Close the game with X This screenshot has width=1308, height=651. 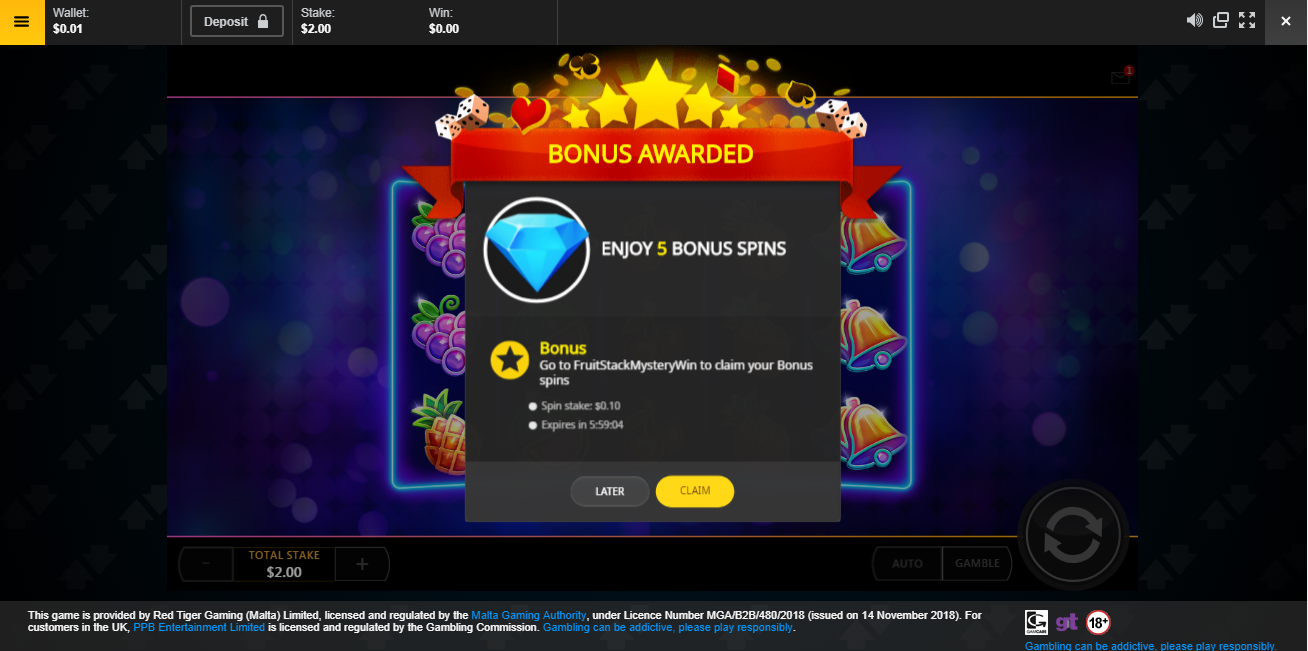tap(1286, 22)
